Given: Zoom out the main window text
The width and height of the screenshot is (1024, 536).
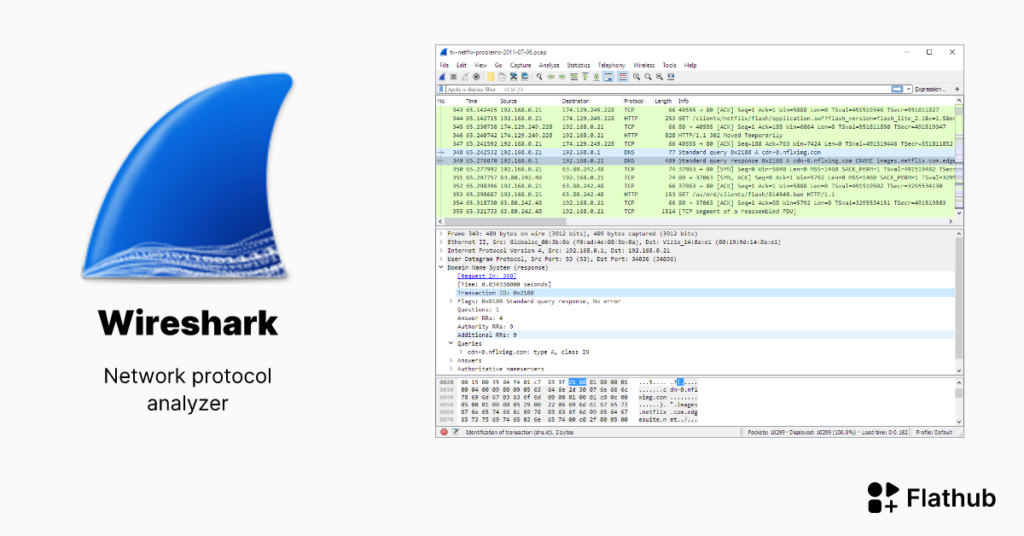Looking at the screenshot, I should 648,77.
